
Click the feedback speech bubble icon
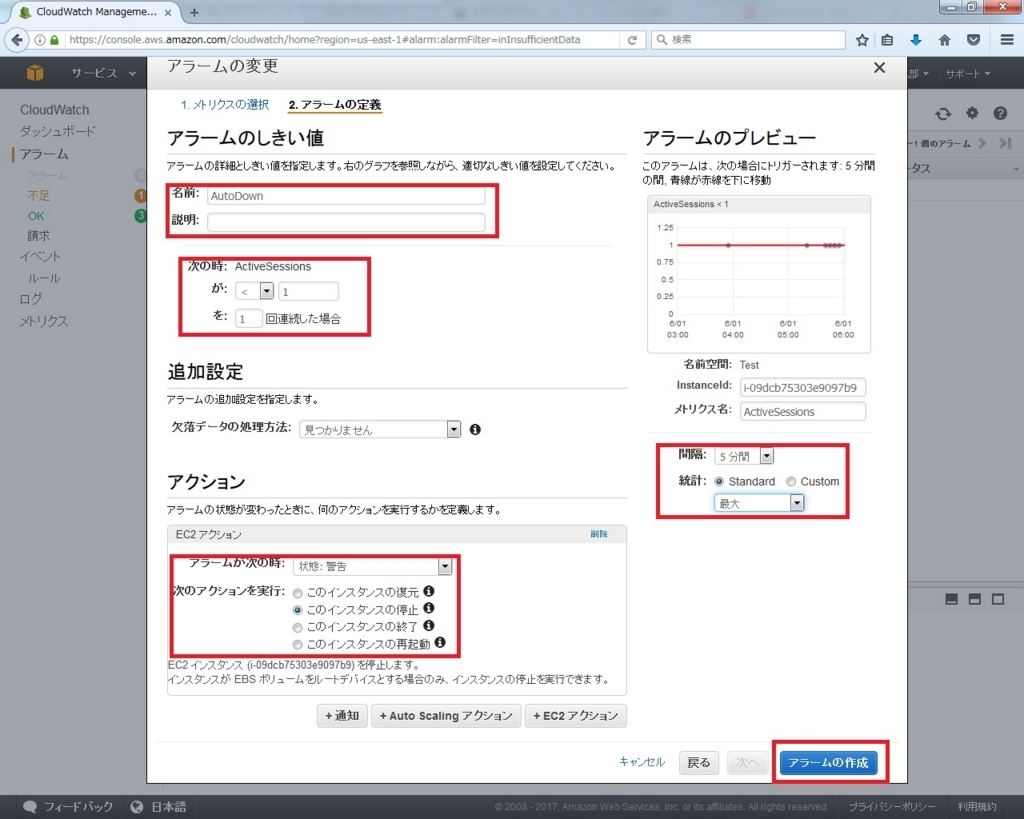(29, 807)
